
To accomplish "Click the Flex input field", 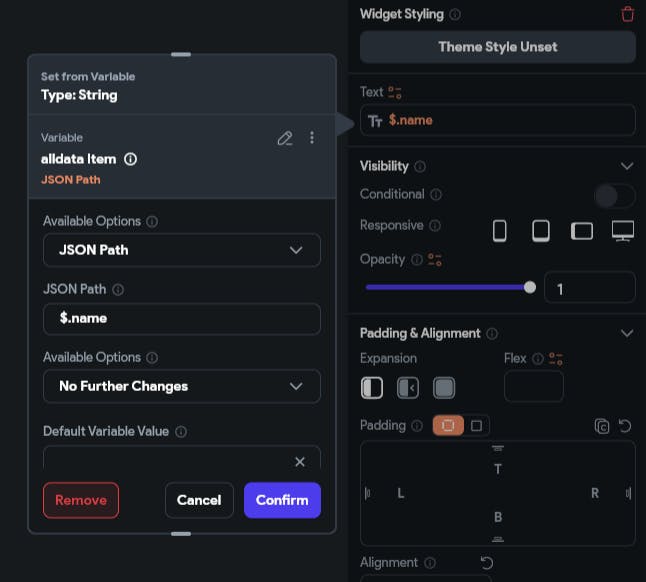I will pos(534,386).
